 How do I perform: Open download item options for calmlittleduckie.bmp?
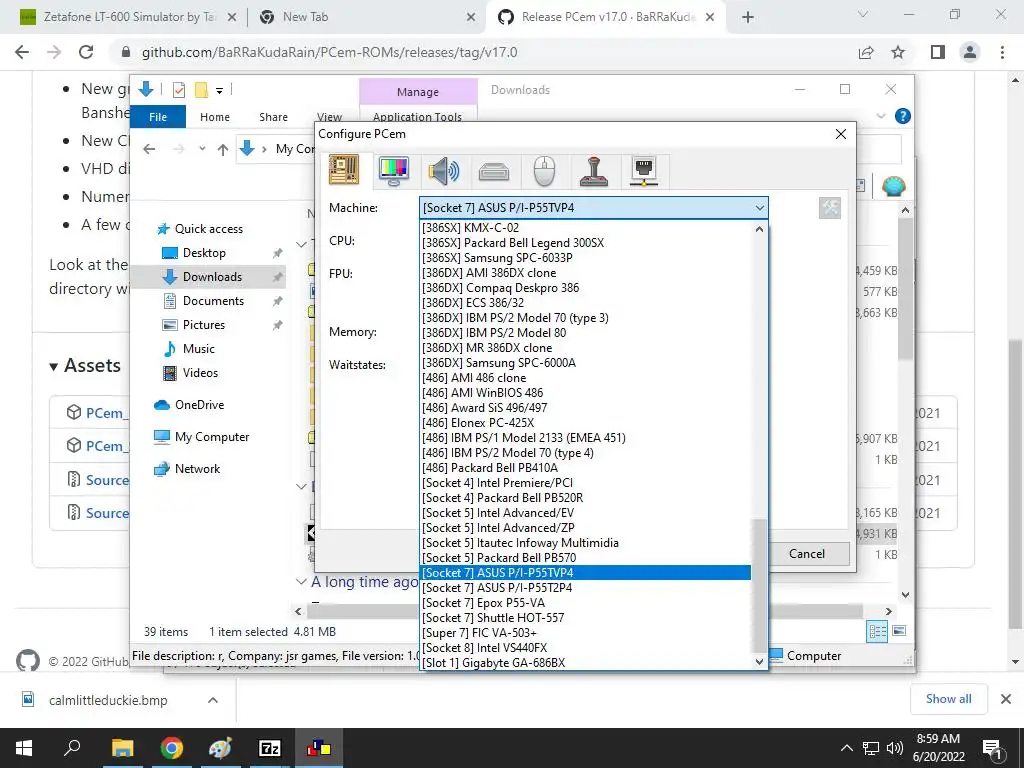[212, 700]
